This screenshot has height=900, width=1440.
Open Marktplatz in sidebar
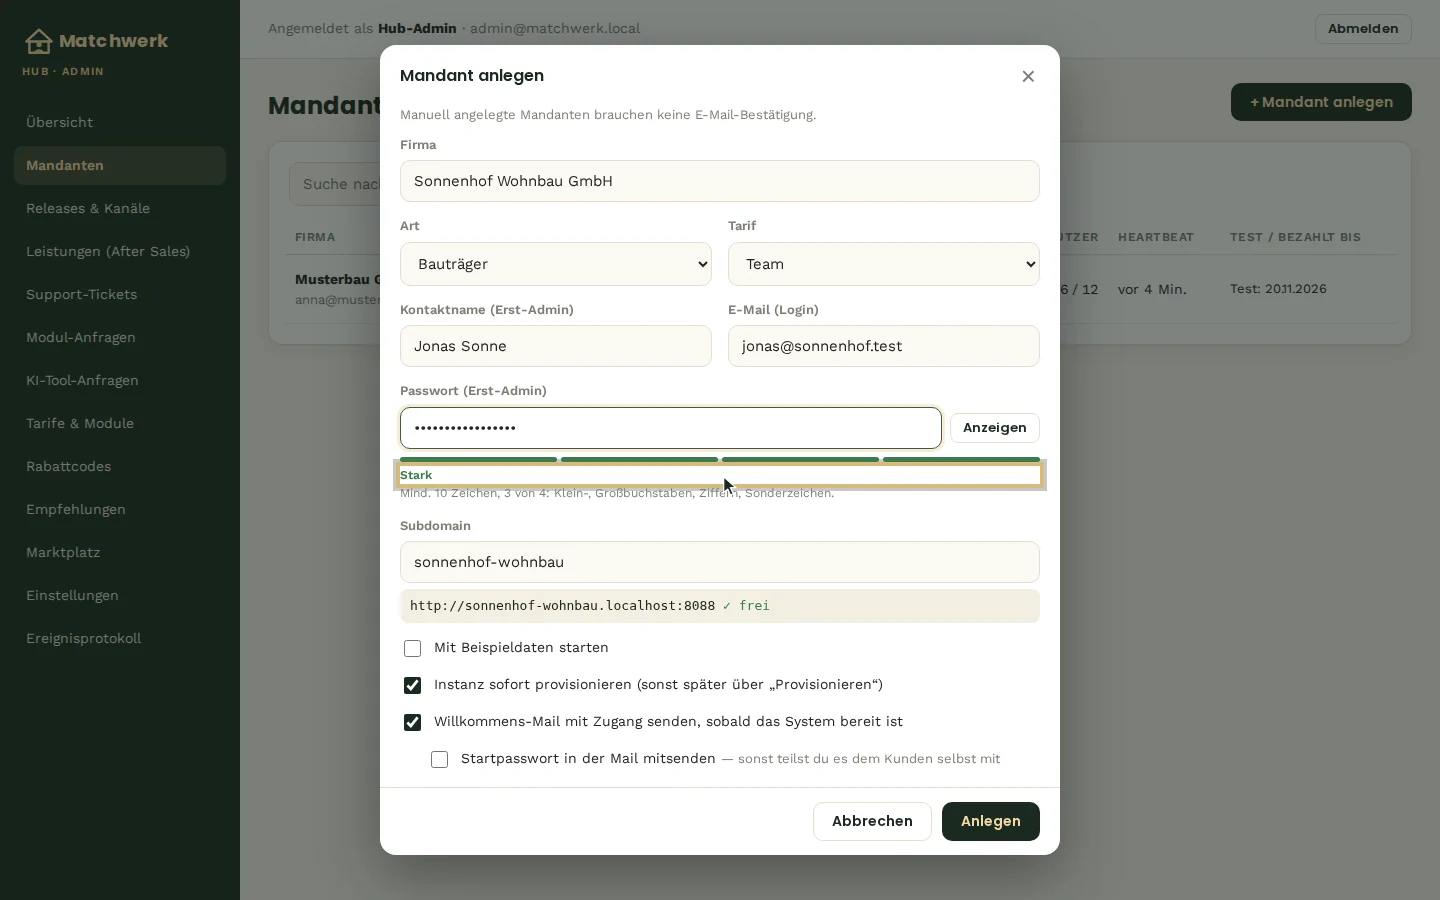(x=120, y=552)
